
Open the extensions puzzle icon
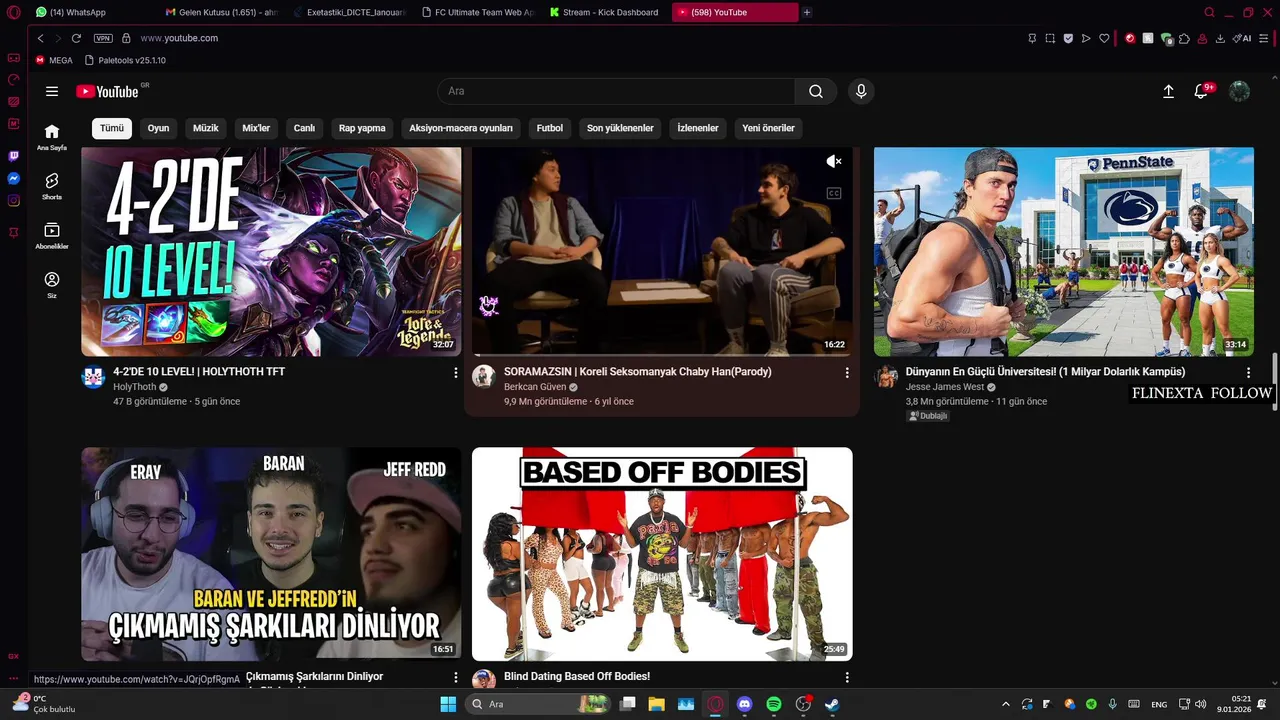coord(1184,38)
